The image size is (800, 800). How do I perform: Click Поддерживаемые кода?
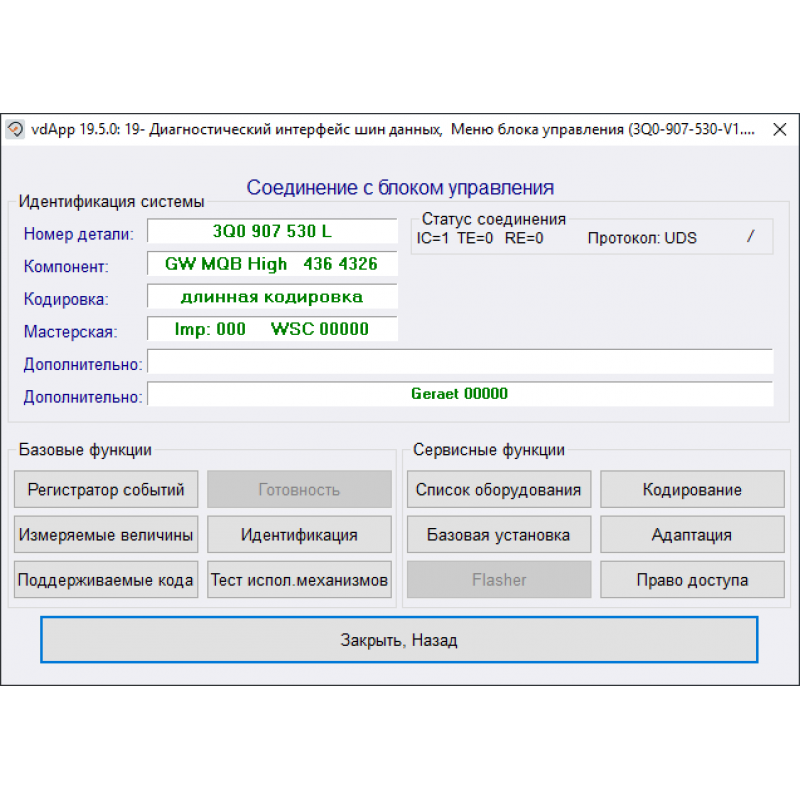[105, 579]
